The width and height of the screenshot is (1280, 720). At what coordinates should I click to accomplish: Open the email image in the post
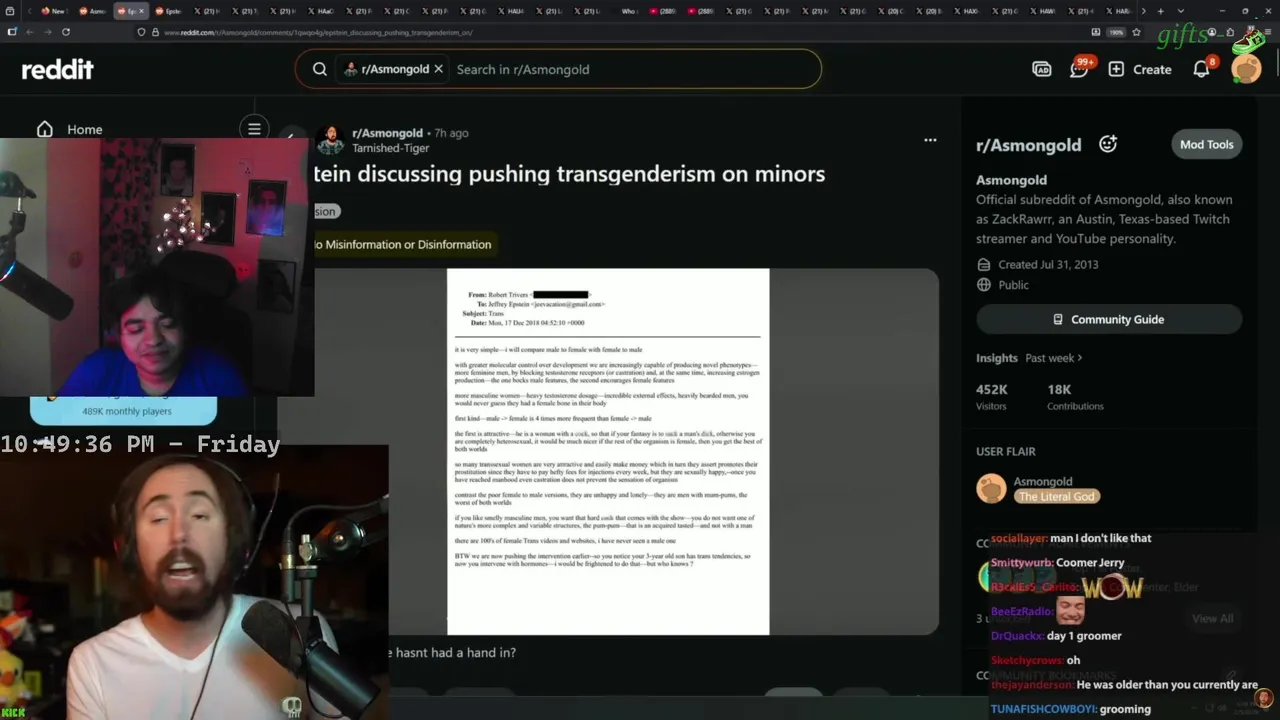[x=608, y=451]
